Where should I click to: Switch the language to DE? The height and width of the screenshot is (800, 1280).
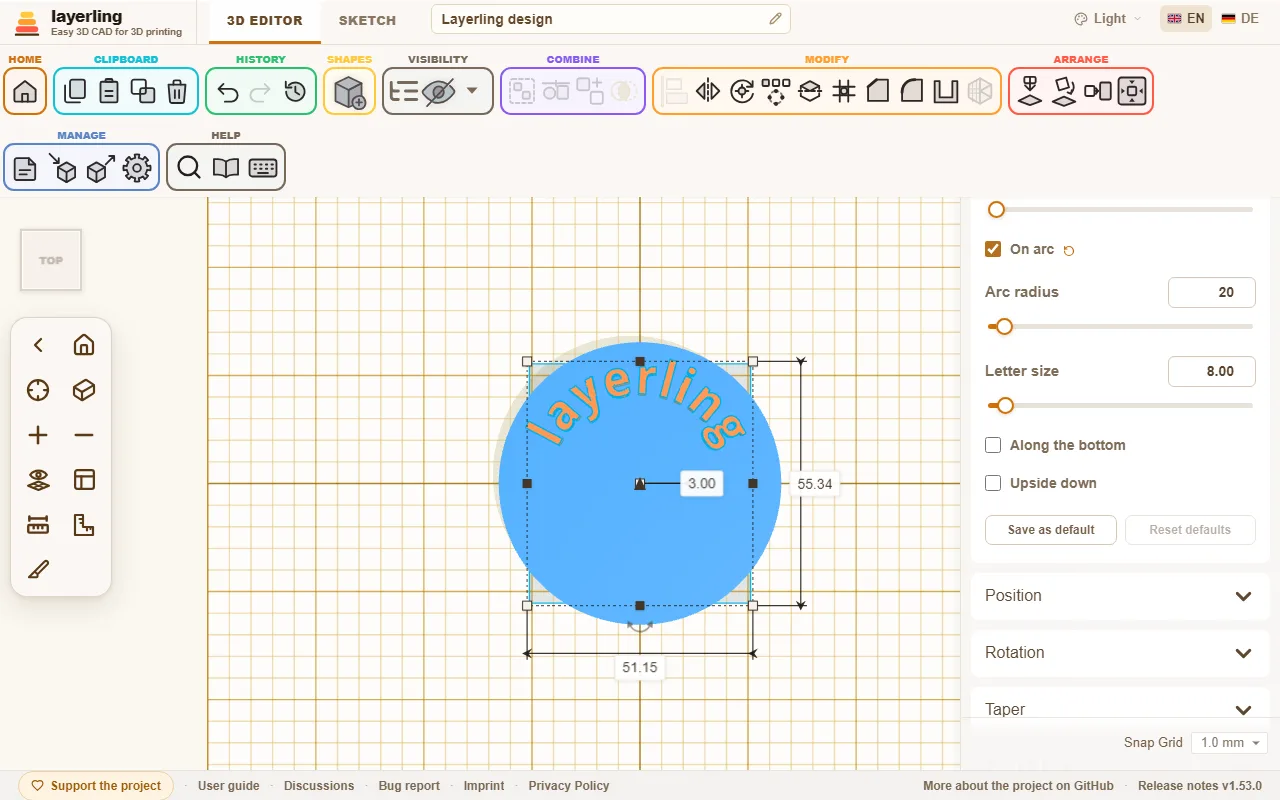(x=1240, y=19)
